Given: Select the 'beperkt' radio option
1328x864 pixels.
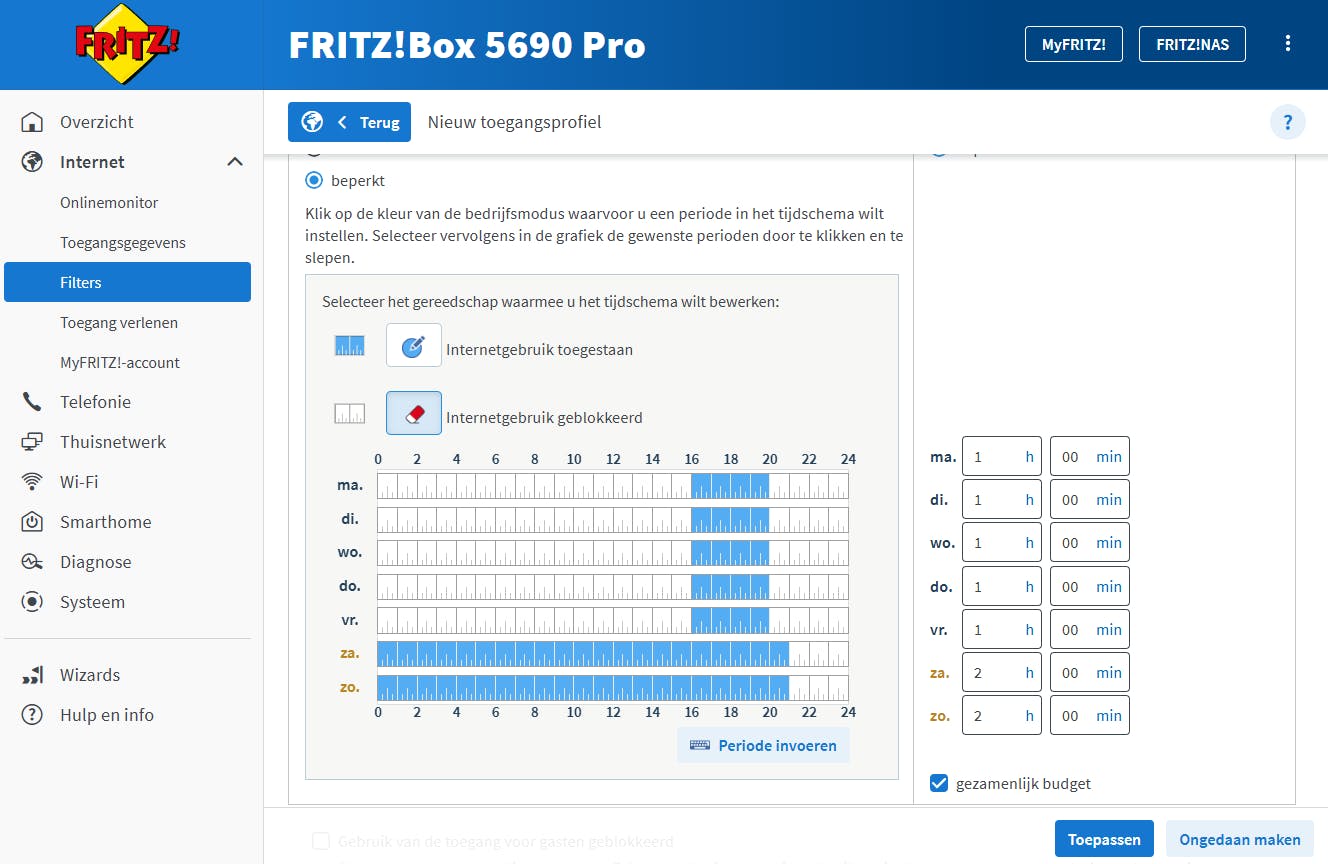Looking at the screenshot, I should tap(314, 181).
